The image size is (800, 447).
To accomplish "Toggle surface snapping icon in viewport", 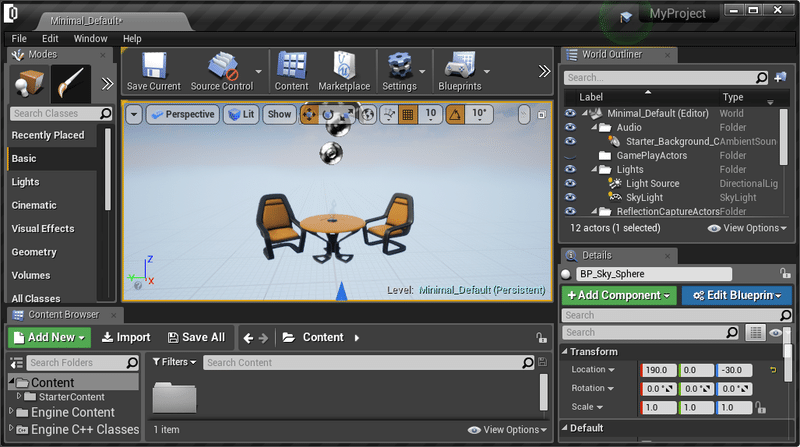I will (389, 115).
